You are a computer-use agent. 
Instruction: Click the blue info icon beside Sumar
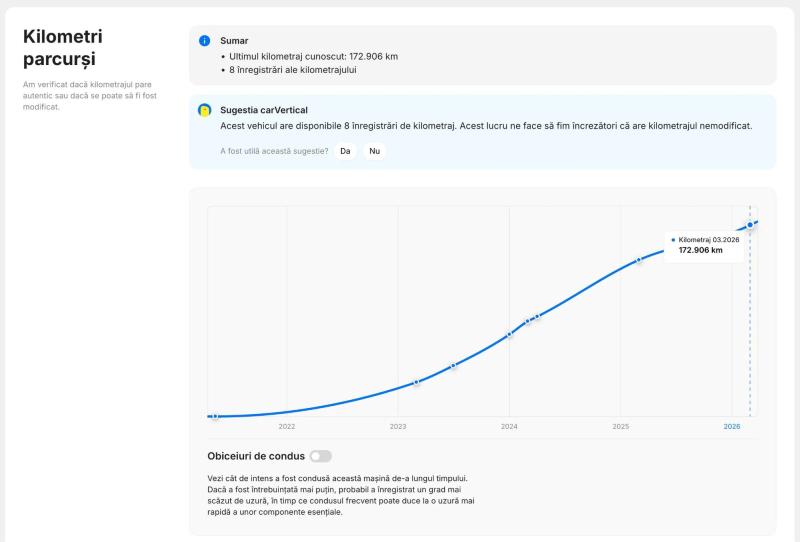click(x=205, y=41)
